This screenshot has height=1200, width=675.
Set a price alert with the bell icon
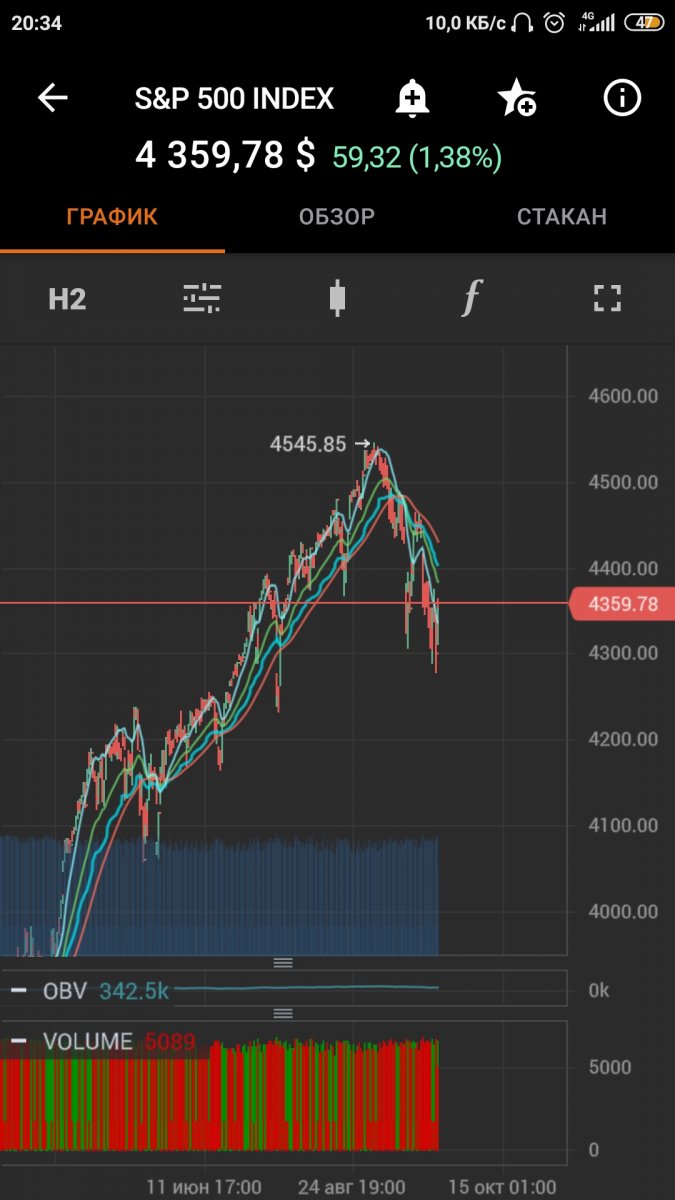pyautogui.click(x=411, y=98)
